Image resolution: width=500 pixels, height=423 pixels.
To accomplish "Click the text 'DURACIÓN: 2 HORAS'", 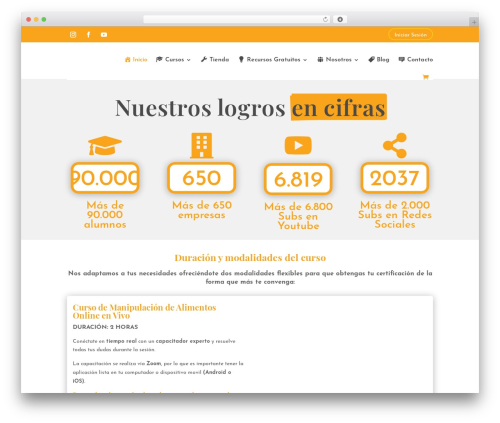I will tap(105, 327).
